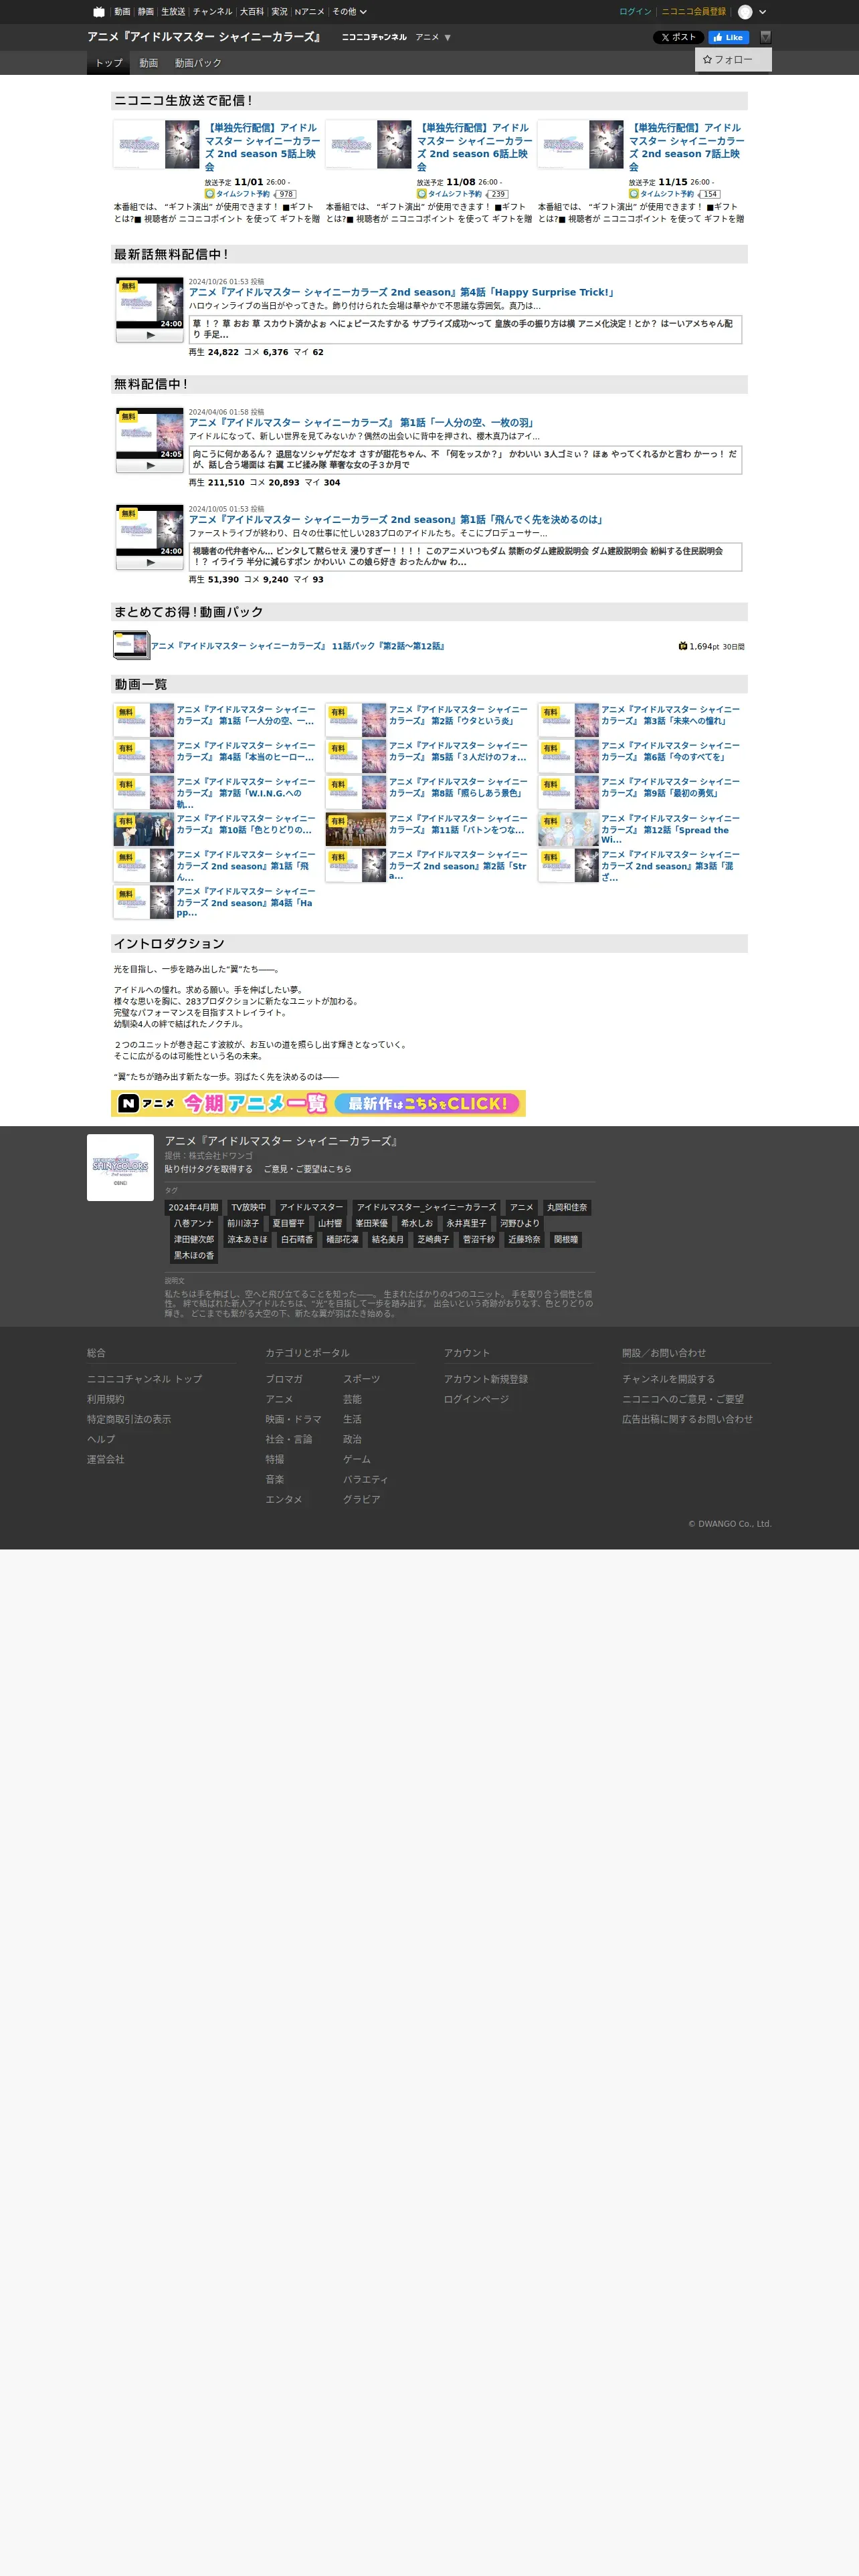Click the ニコニコチャンネル logo link
Image resolution: width=859 pixels, height=2576 pixels.
point(374,37)
